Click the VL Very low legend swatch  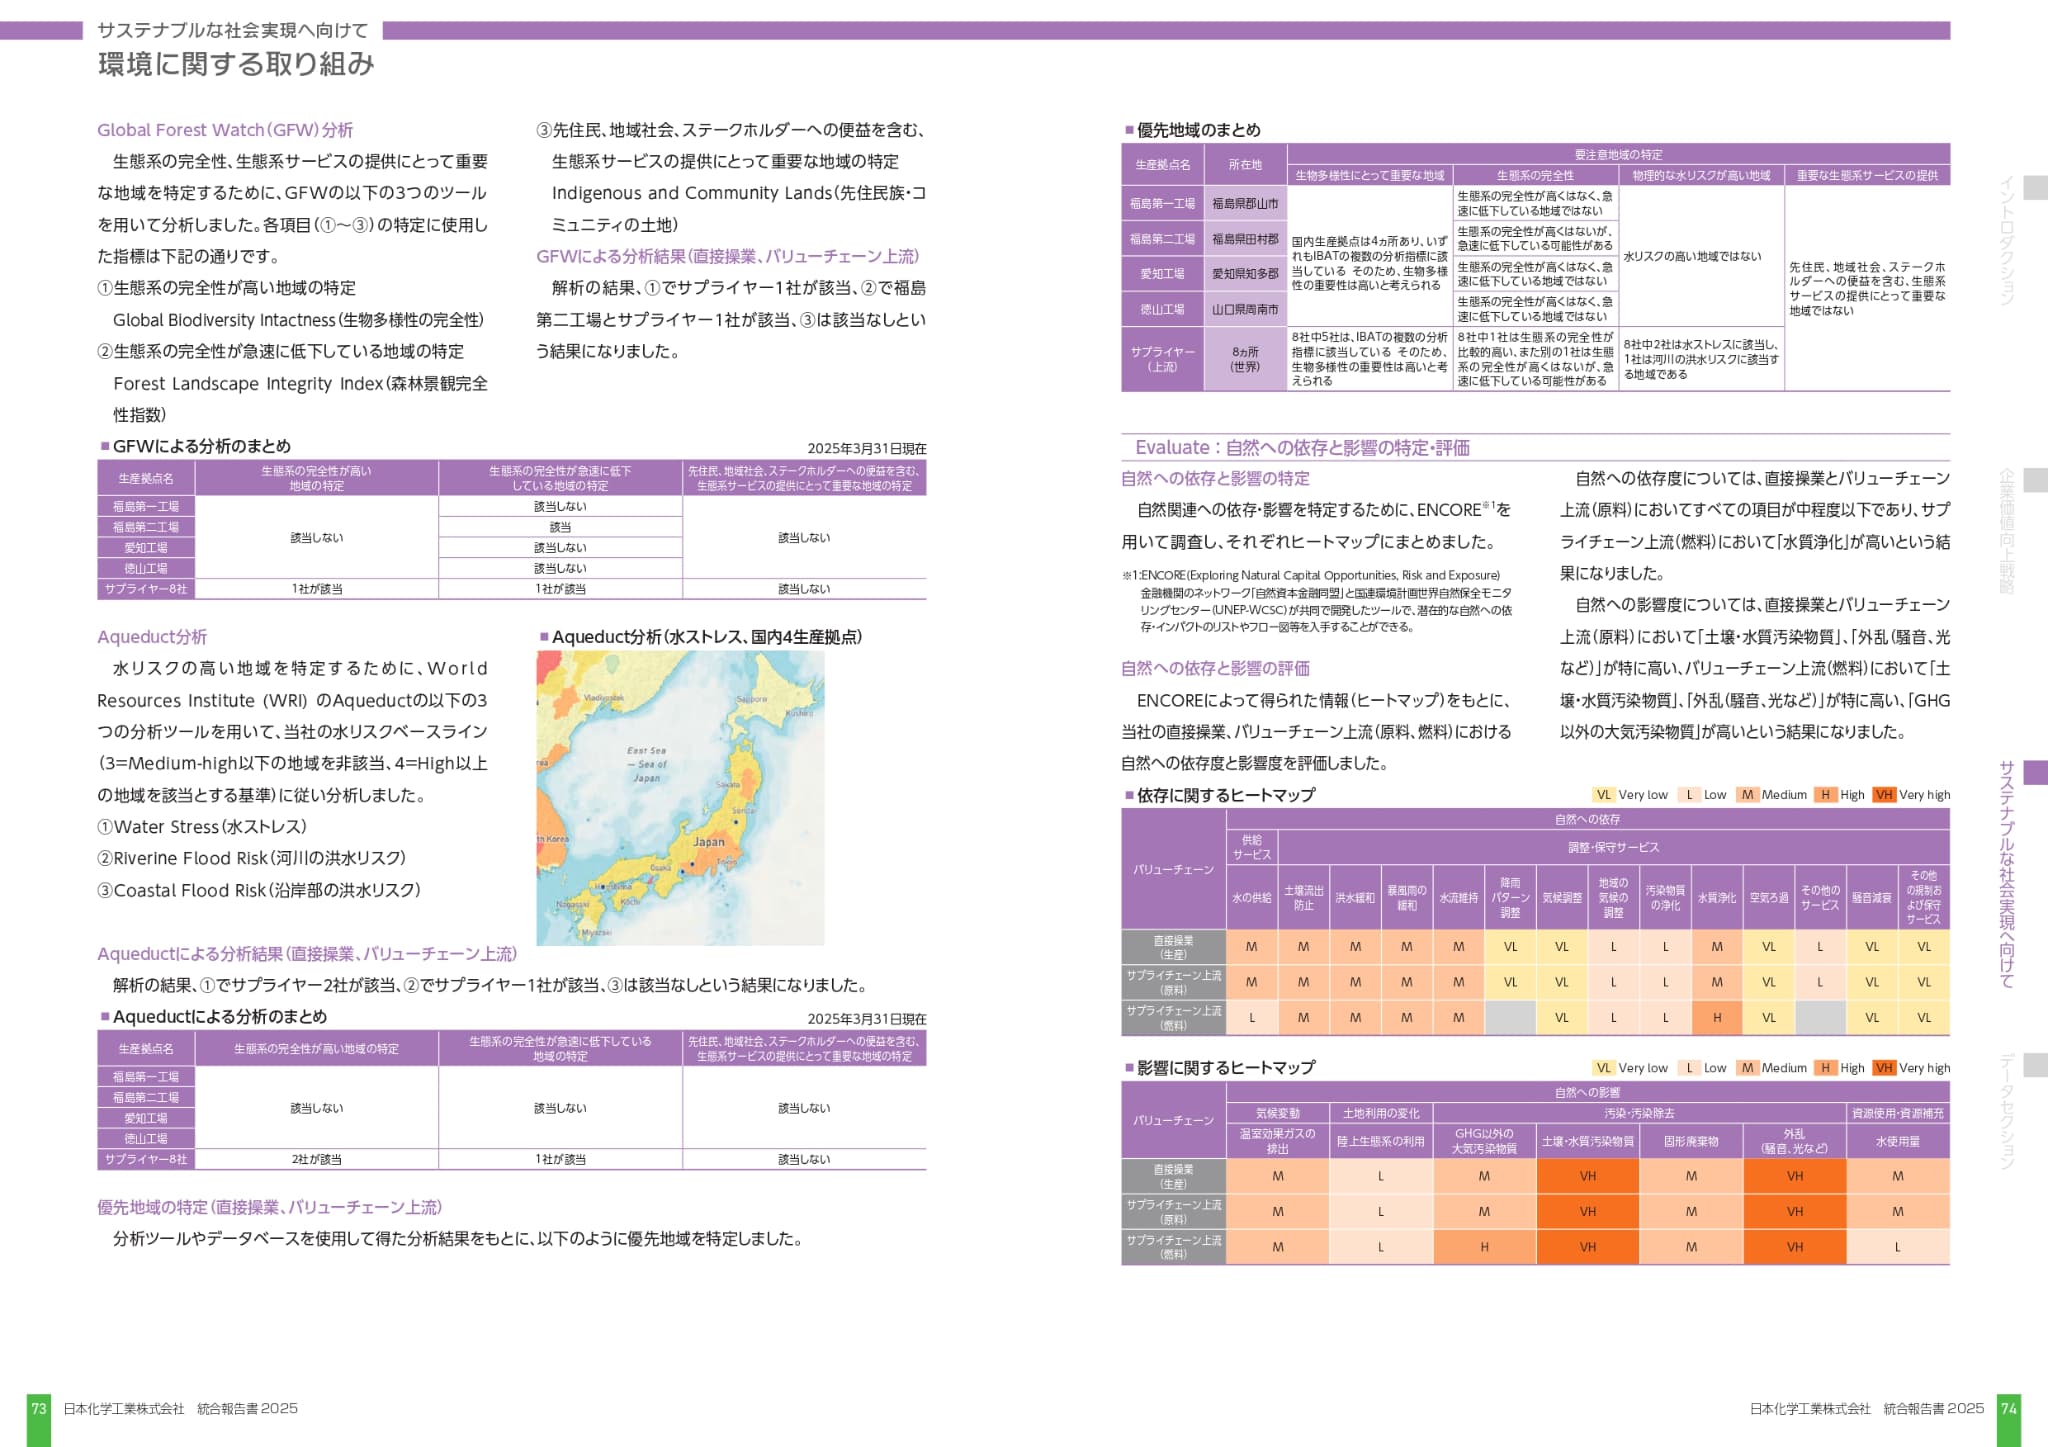1603,795
